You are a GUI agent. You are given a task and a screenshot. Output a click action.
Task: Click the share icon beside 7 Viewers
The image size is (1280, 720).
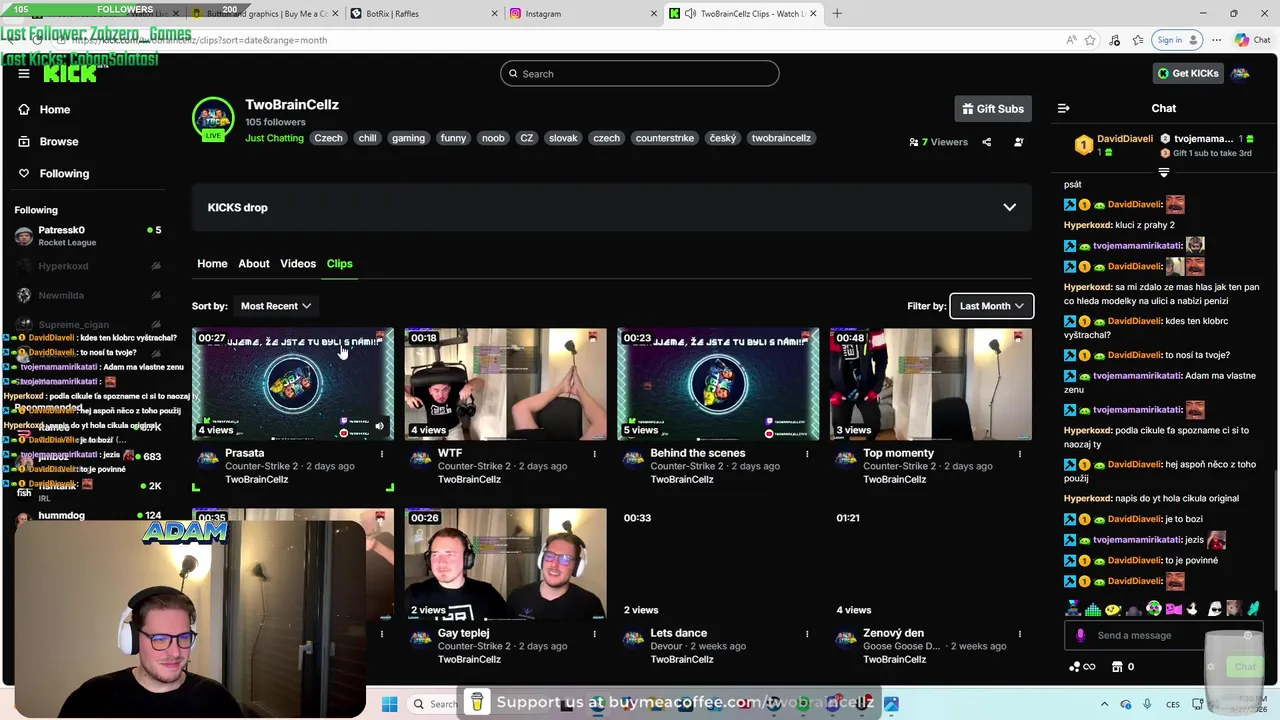[x=986, y=142]
